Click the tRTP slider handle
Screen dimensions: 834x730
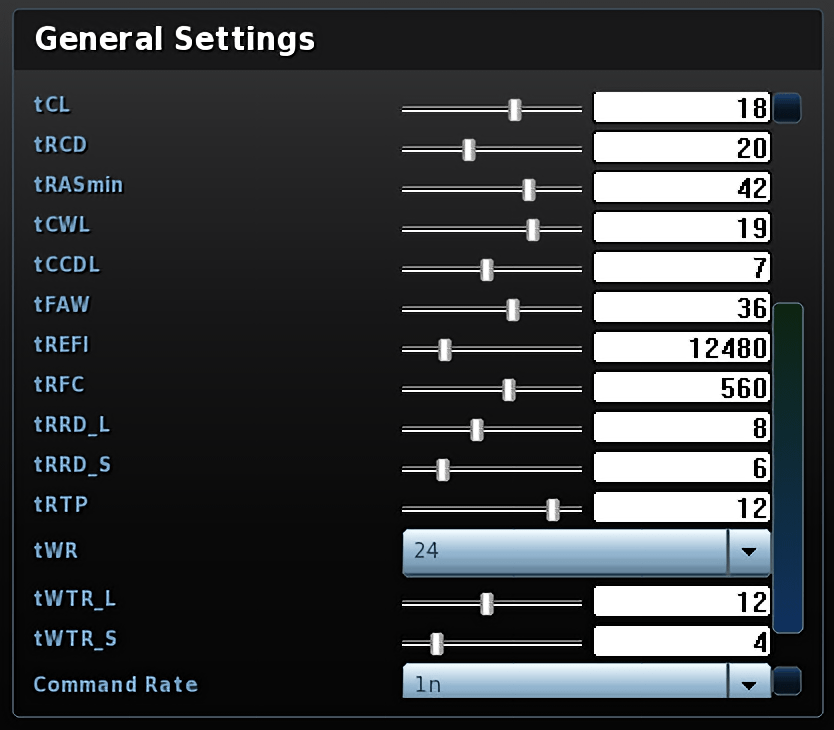tap(553, 510)
